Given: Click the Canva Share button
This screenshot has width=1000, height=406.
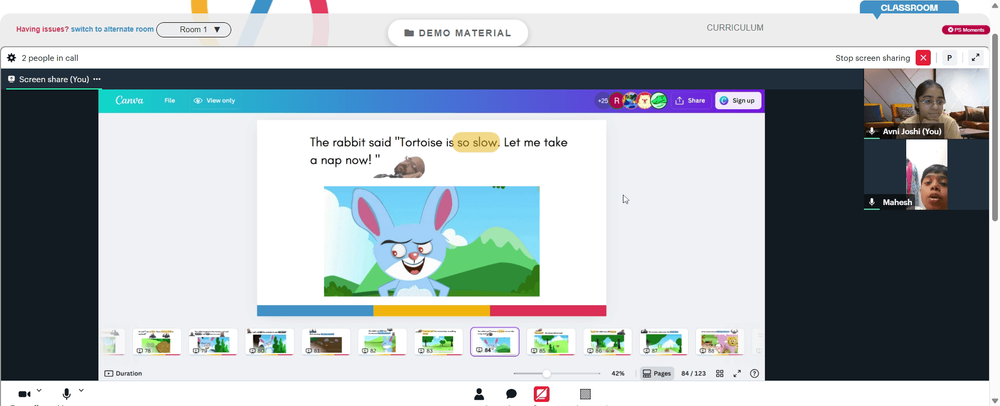Looking at the screenshot, I should 690,101.
